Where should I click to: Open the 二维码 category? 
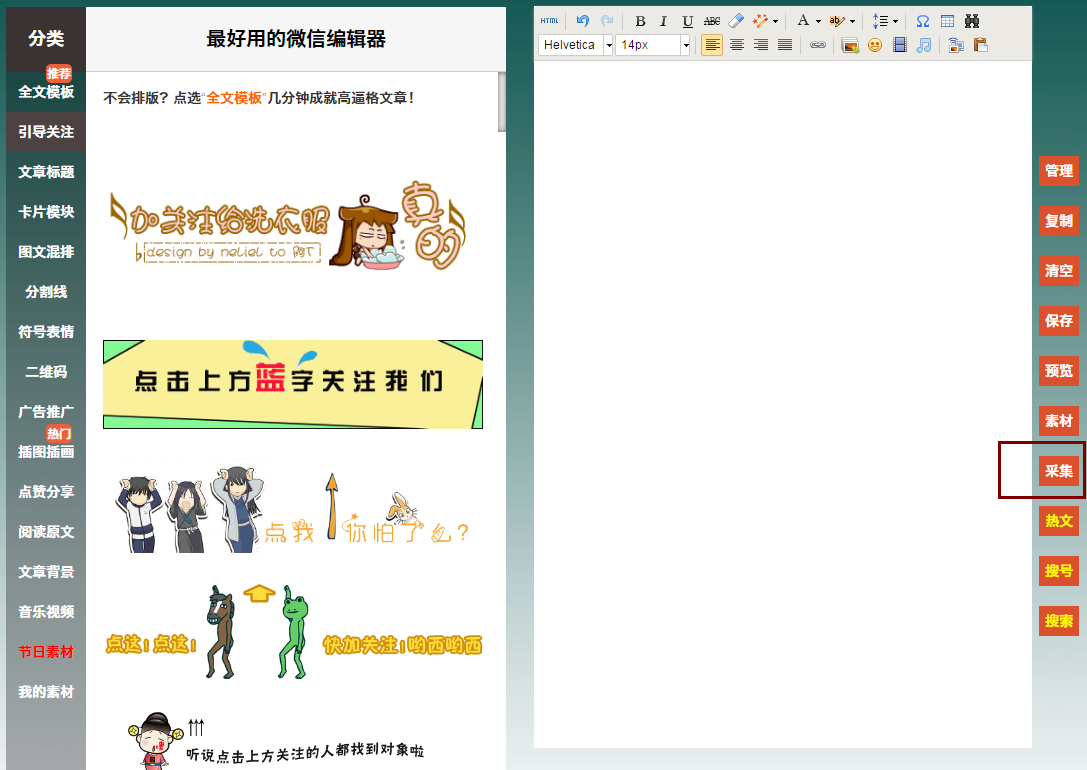click(45, 371)
